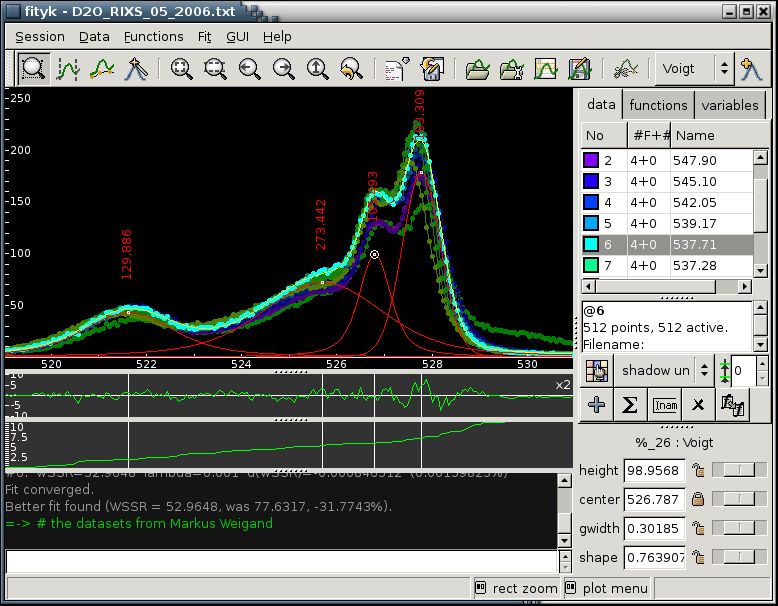
Task: Open the 'shadow un' combo box
Action: click(x=664, y=371)
